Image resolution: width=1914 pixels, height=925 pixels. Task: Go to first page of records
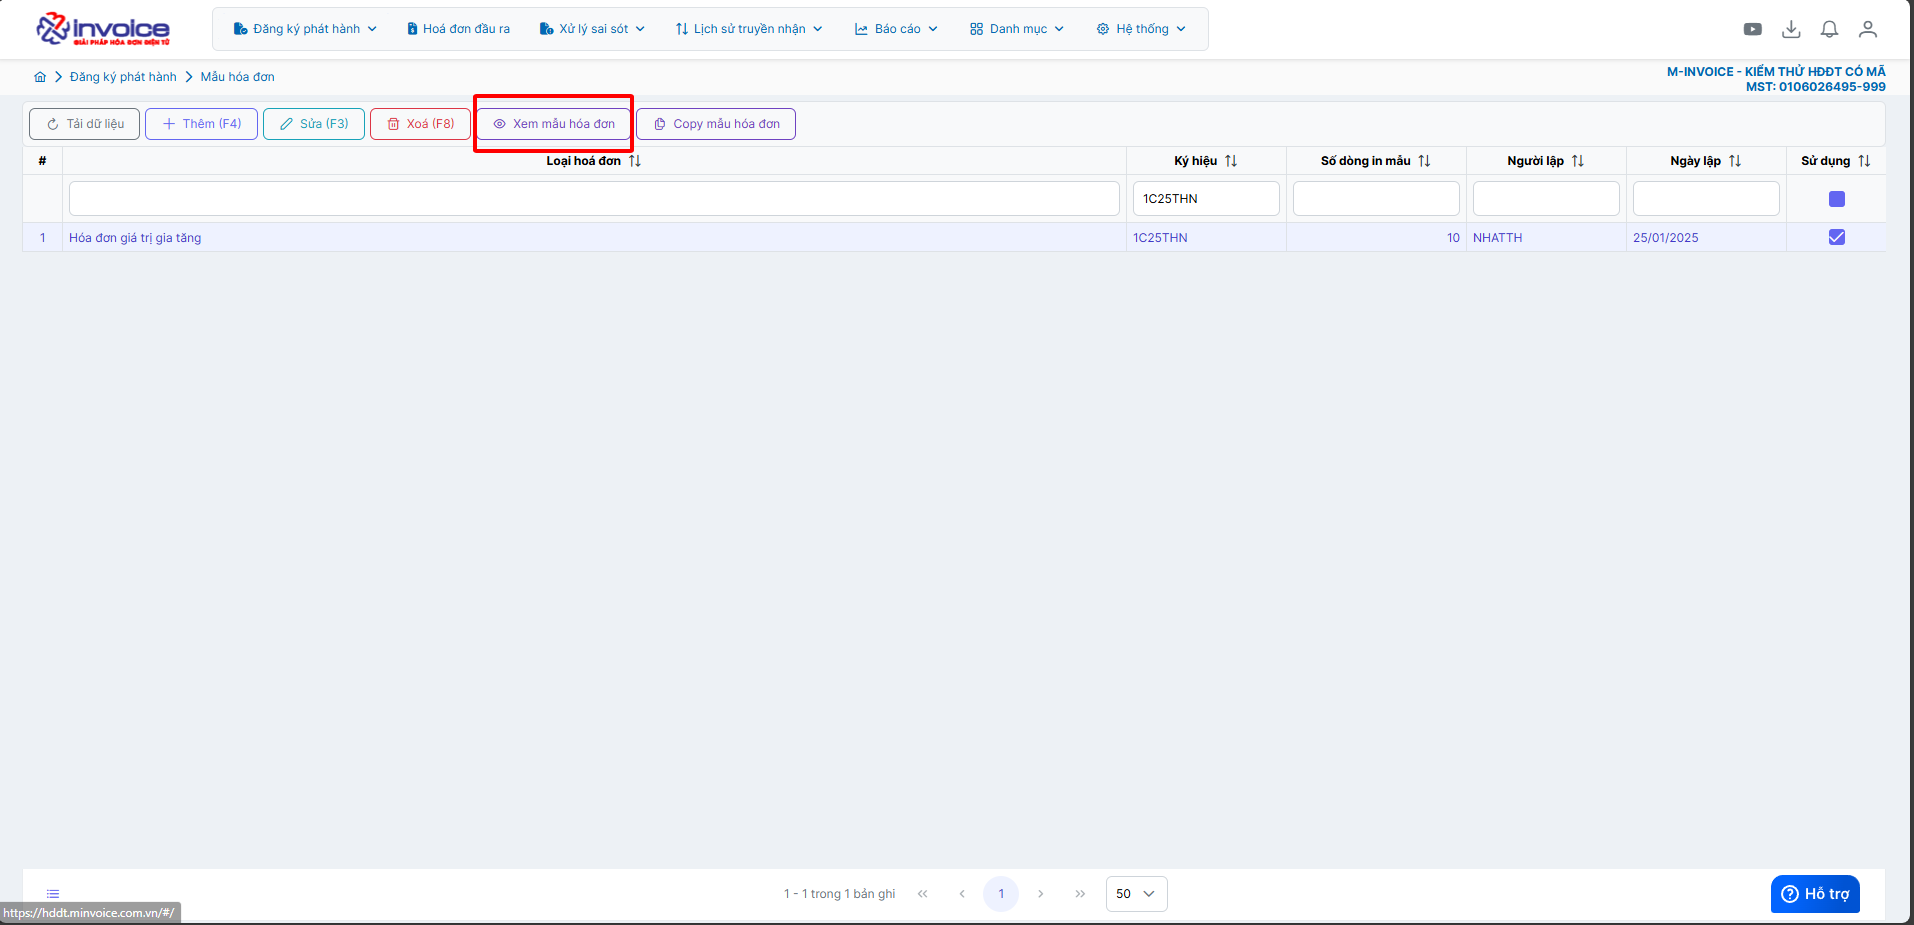(922, 894)
